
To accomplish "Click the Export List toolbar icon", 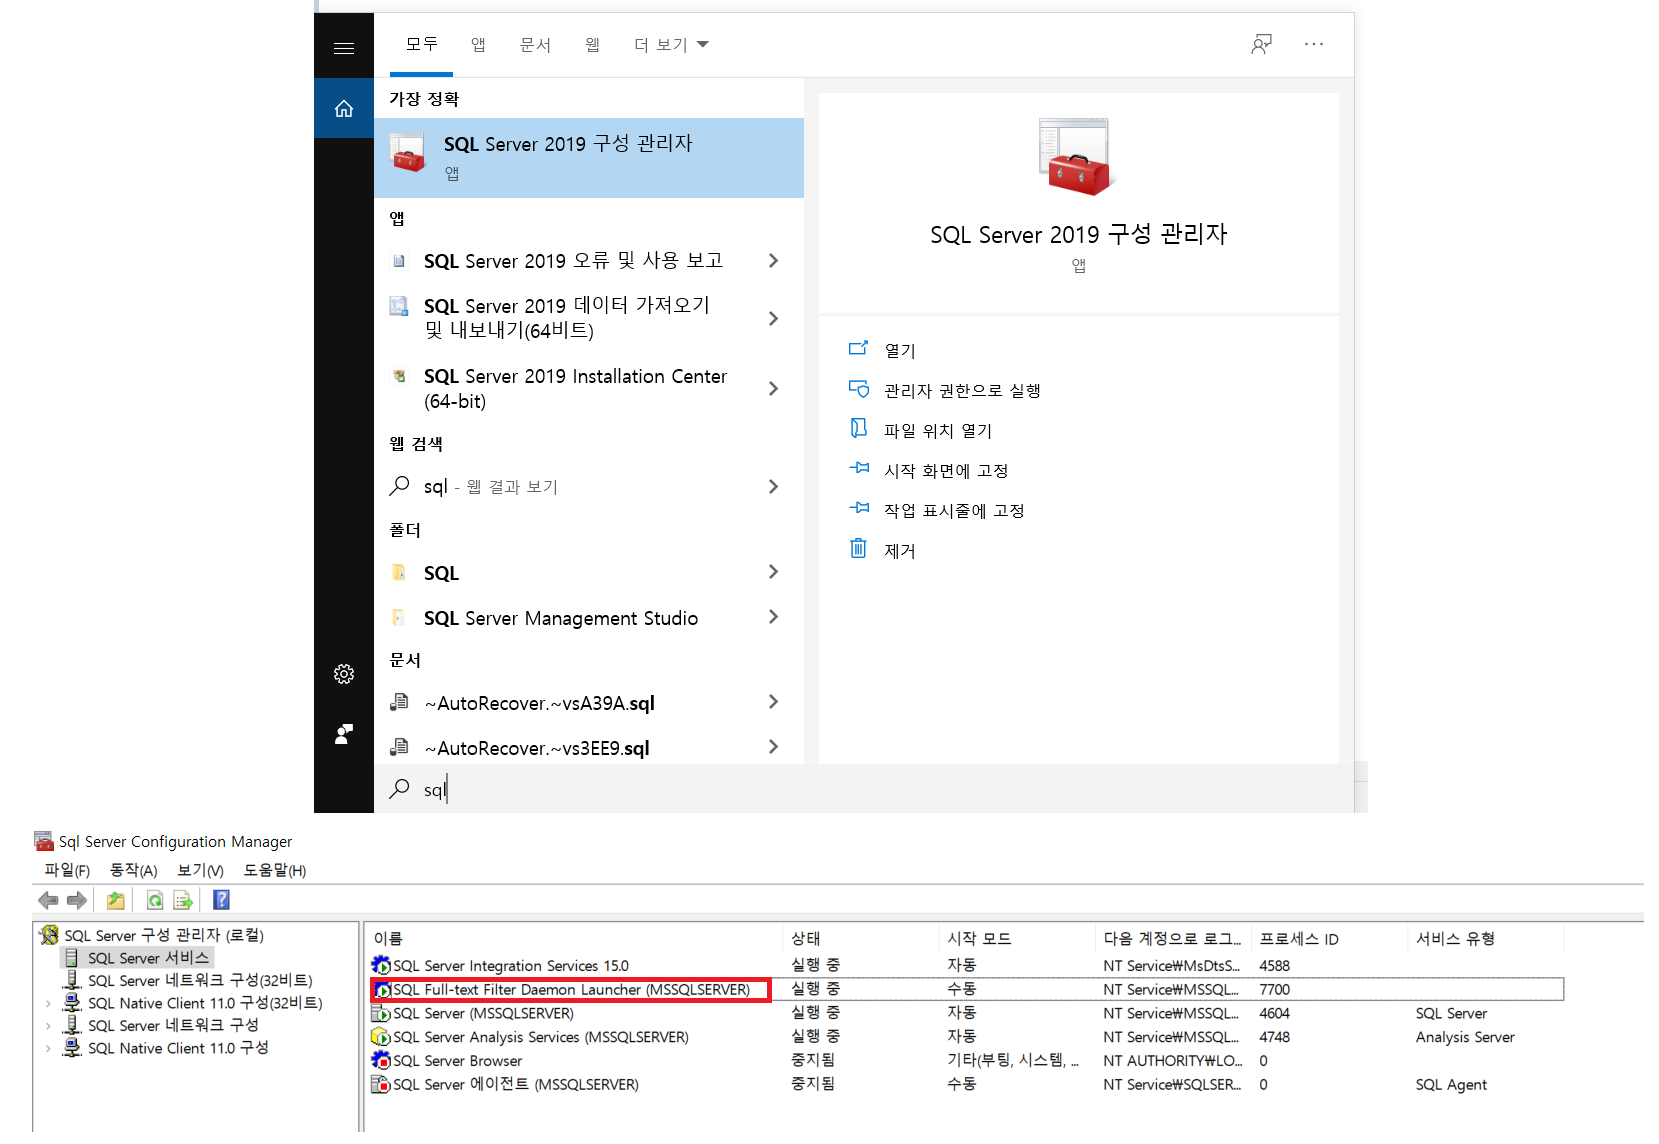I will tap(183, 900).
